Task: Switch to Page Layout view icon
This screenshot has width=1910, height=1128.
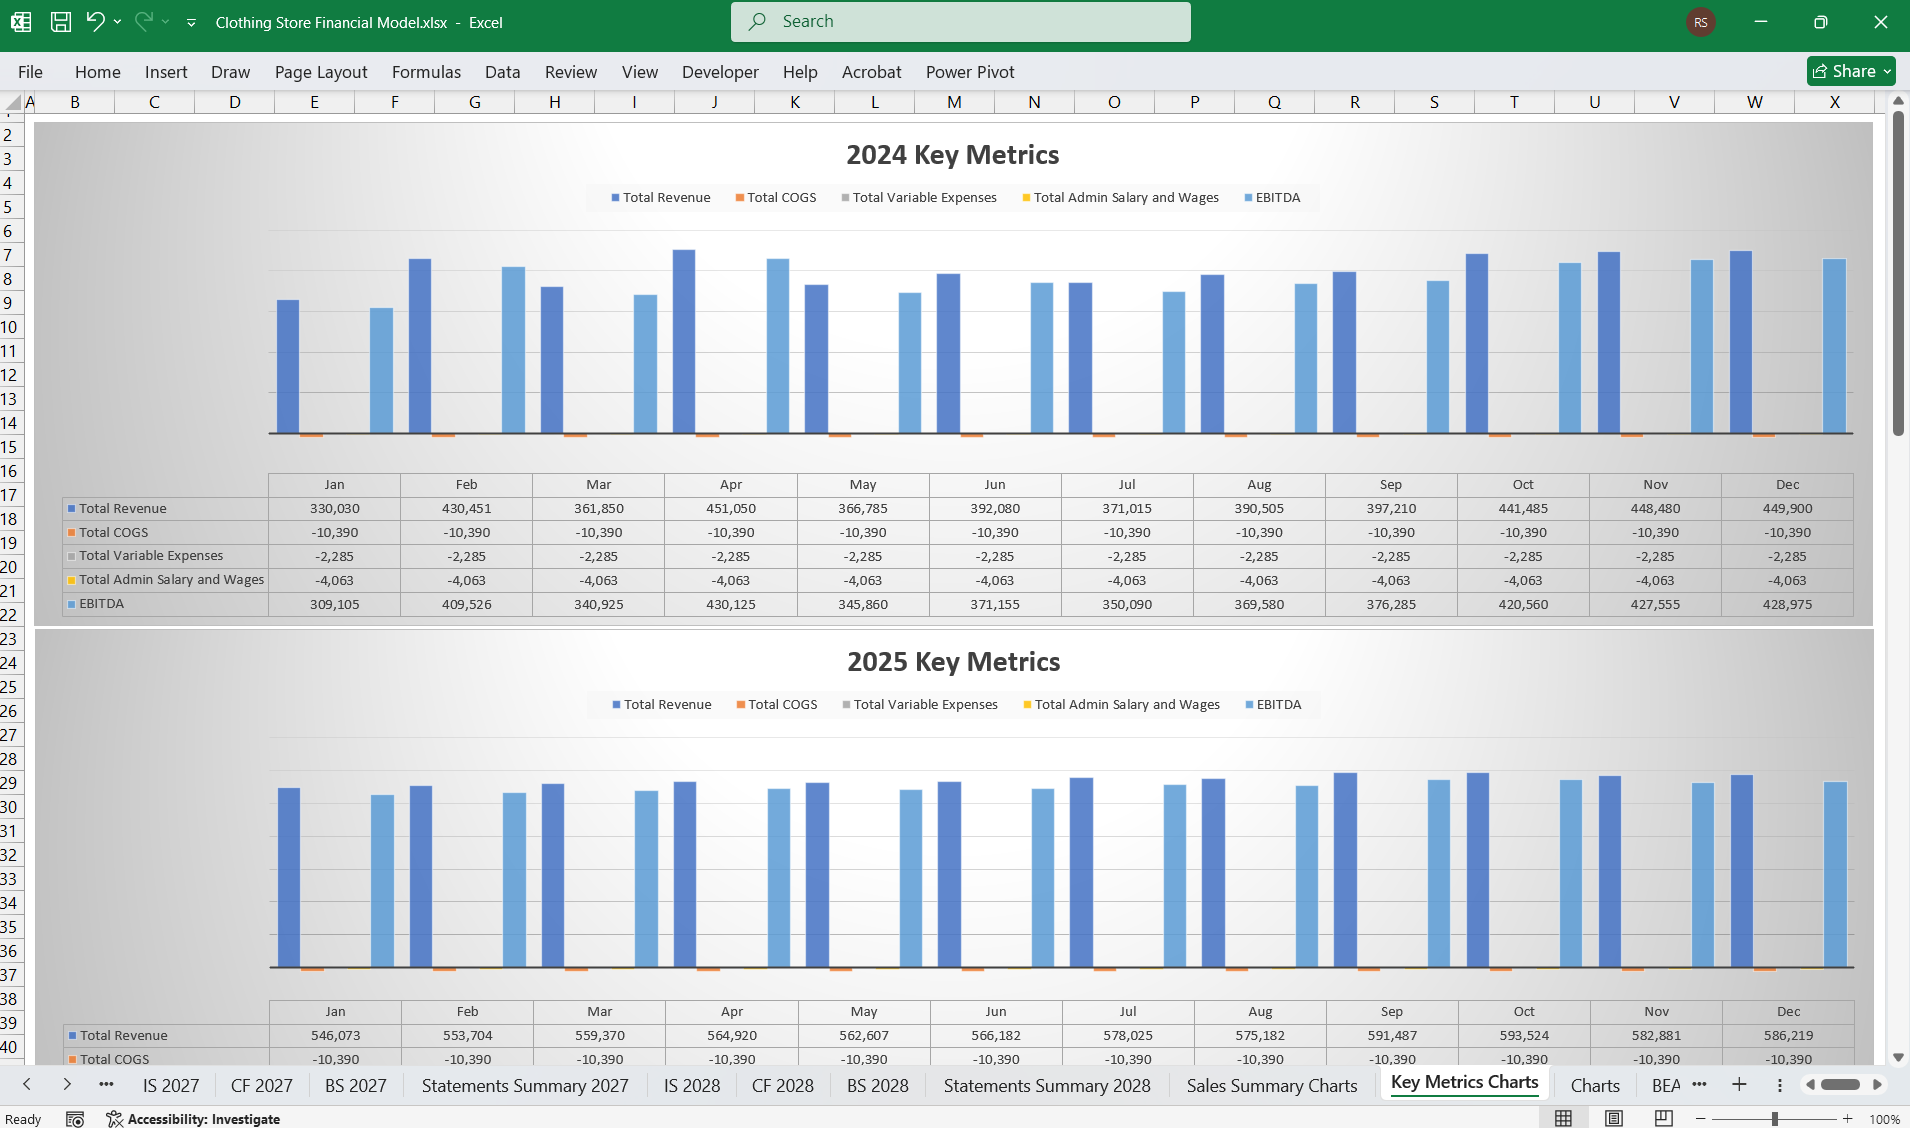Action: [1614, 1119]
